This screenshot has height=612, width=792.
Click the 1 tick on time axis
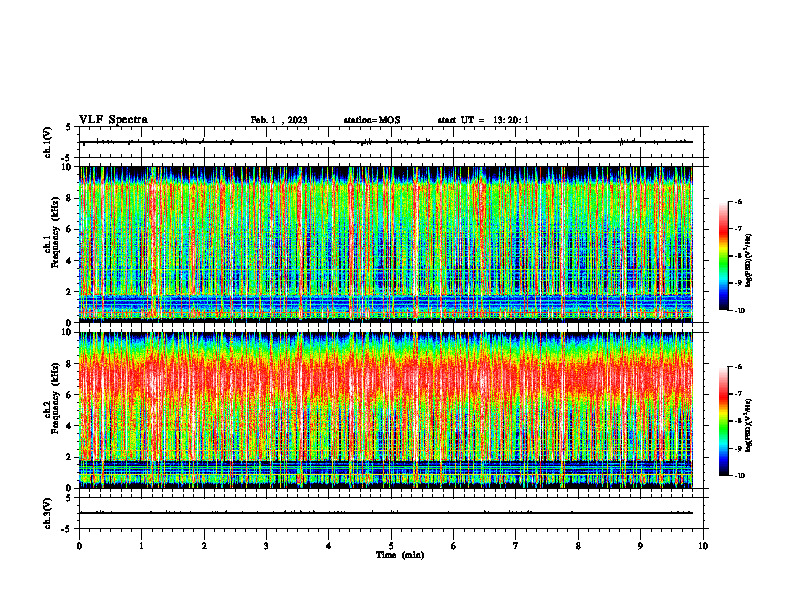[141, 546]
